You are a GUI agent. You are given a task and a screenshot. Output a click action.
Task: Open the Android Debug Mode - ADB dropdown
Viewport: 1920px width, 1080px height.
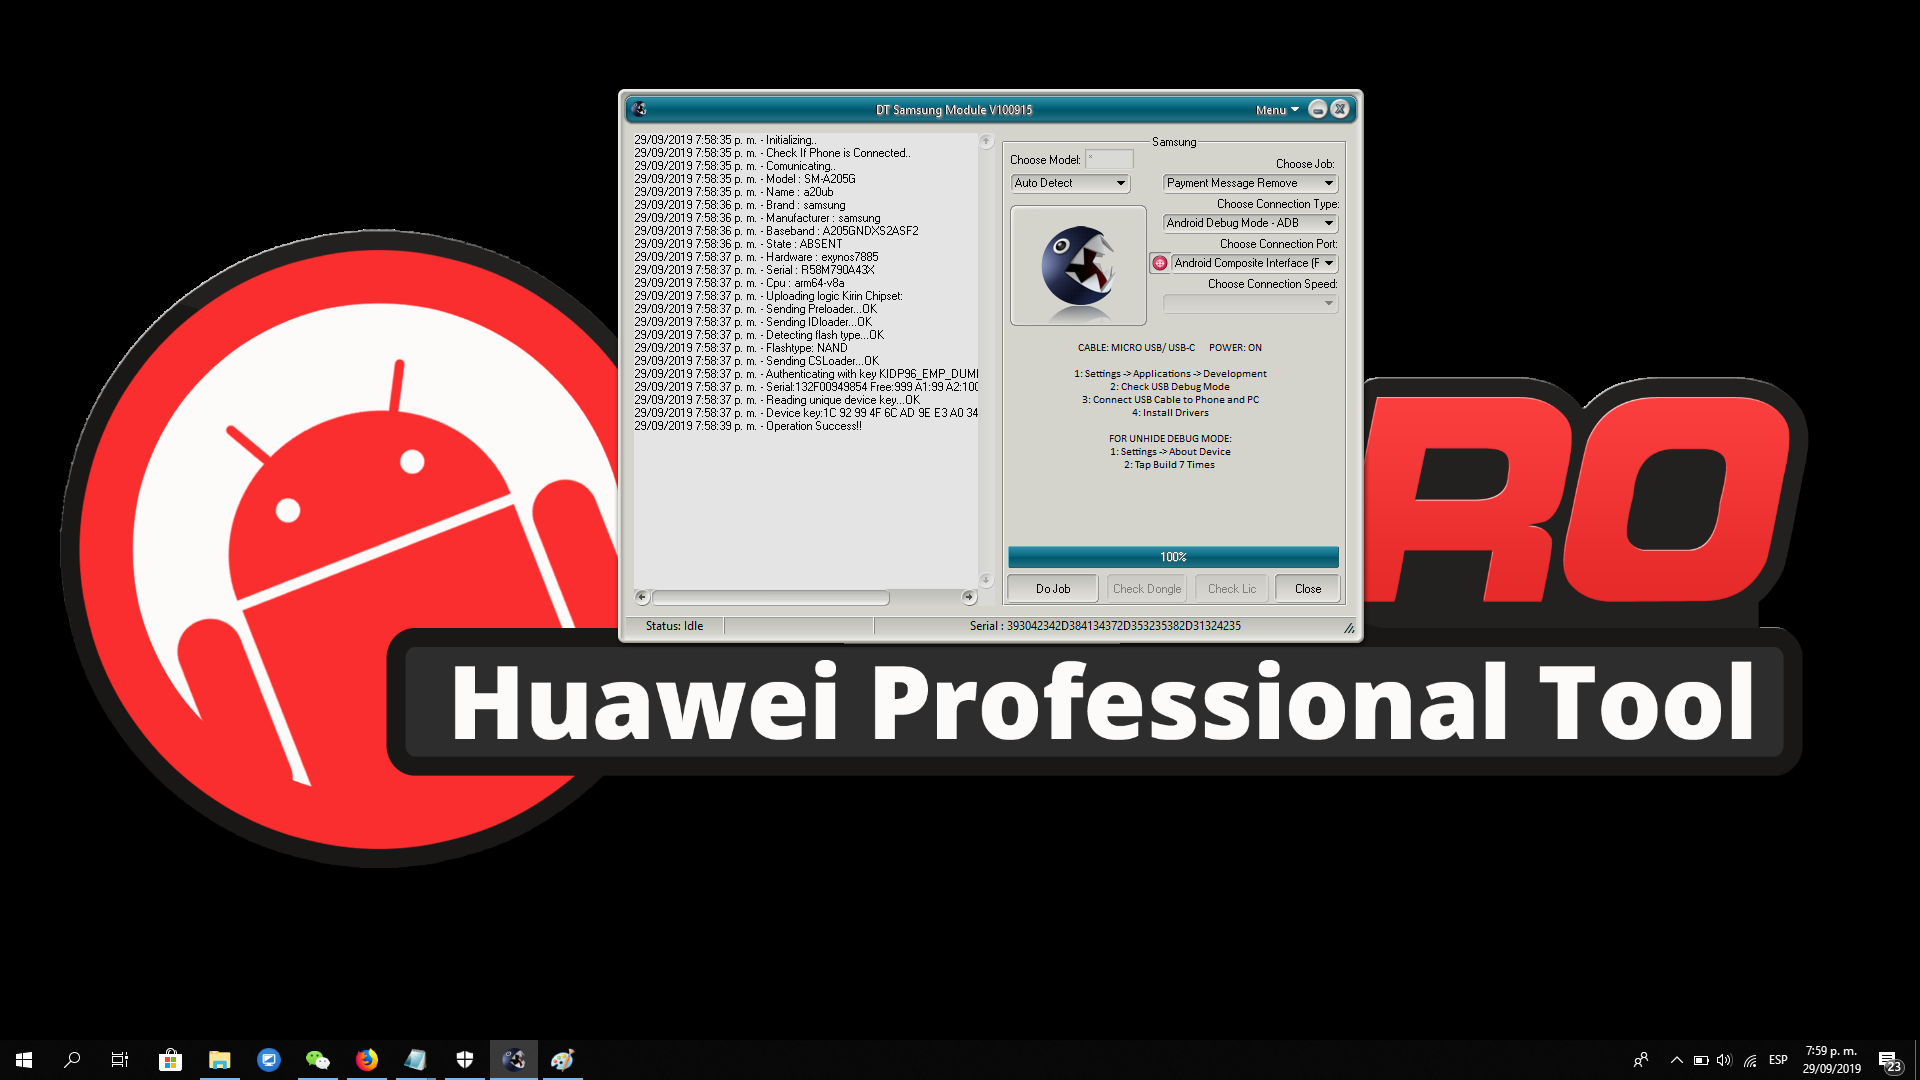pos(1250,223)
